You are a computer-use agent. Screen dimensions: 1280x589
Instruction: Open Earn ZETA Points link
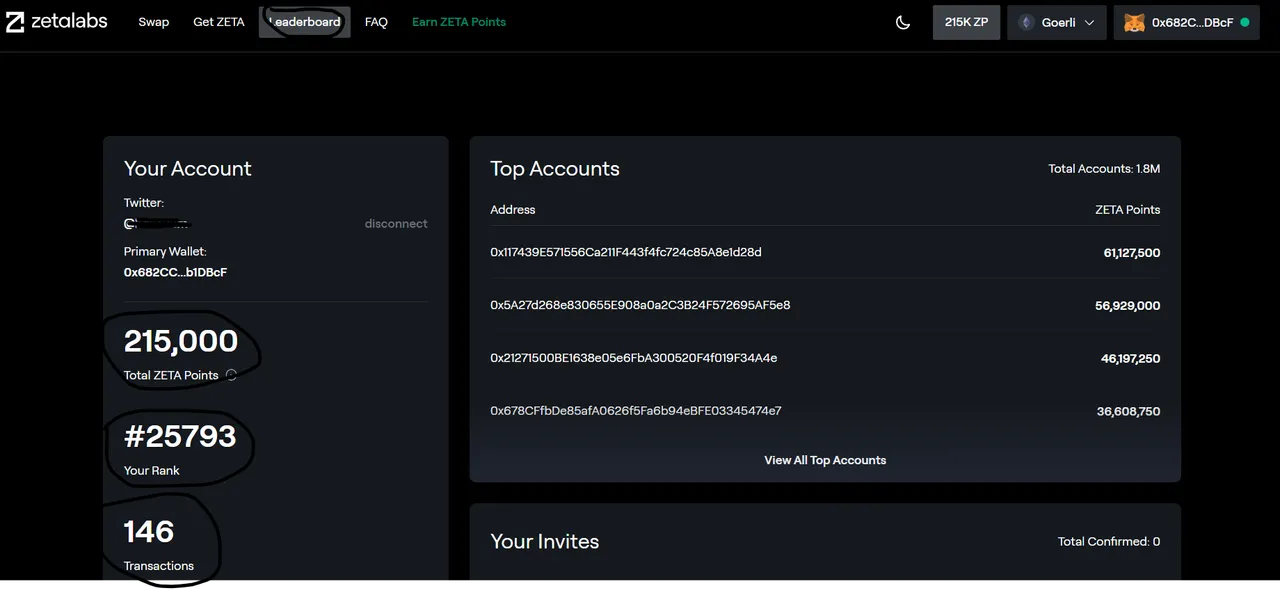point(459,22)
